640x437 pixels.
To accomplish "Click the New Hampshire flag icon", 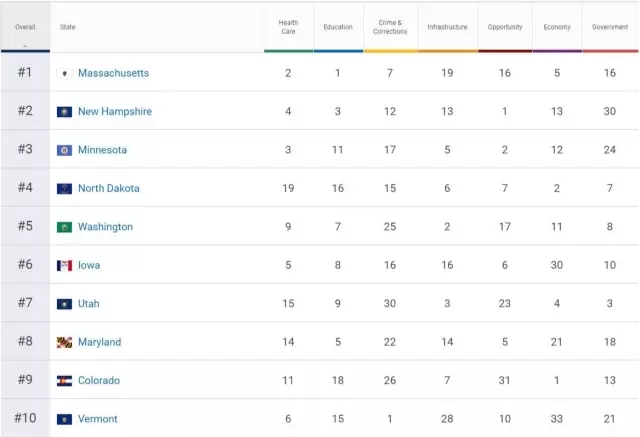I will click(x=64, y=112).
